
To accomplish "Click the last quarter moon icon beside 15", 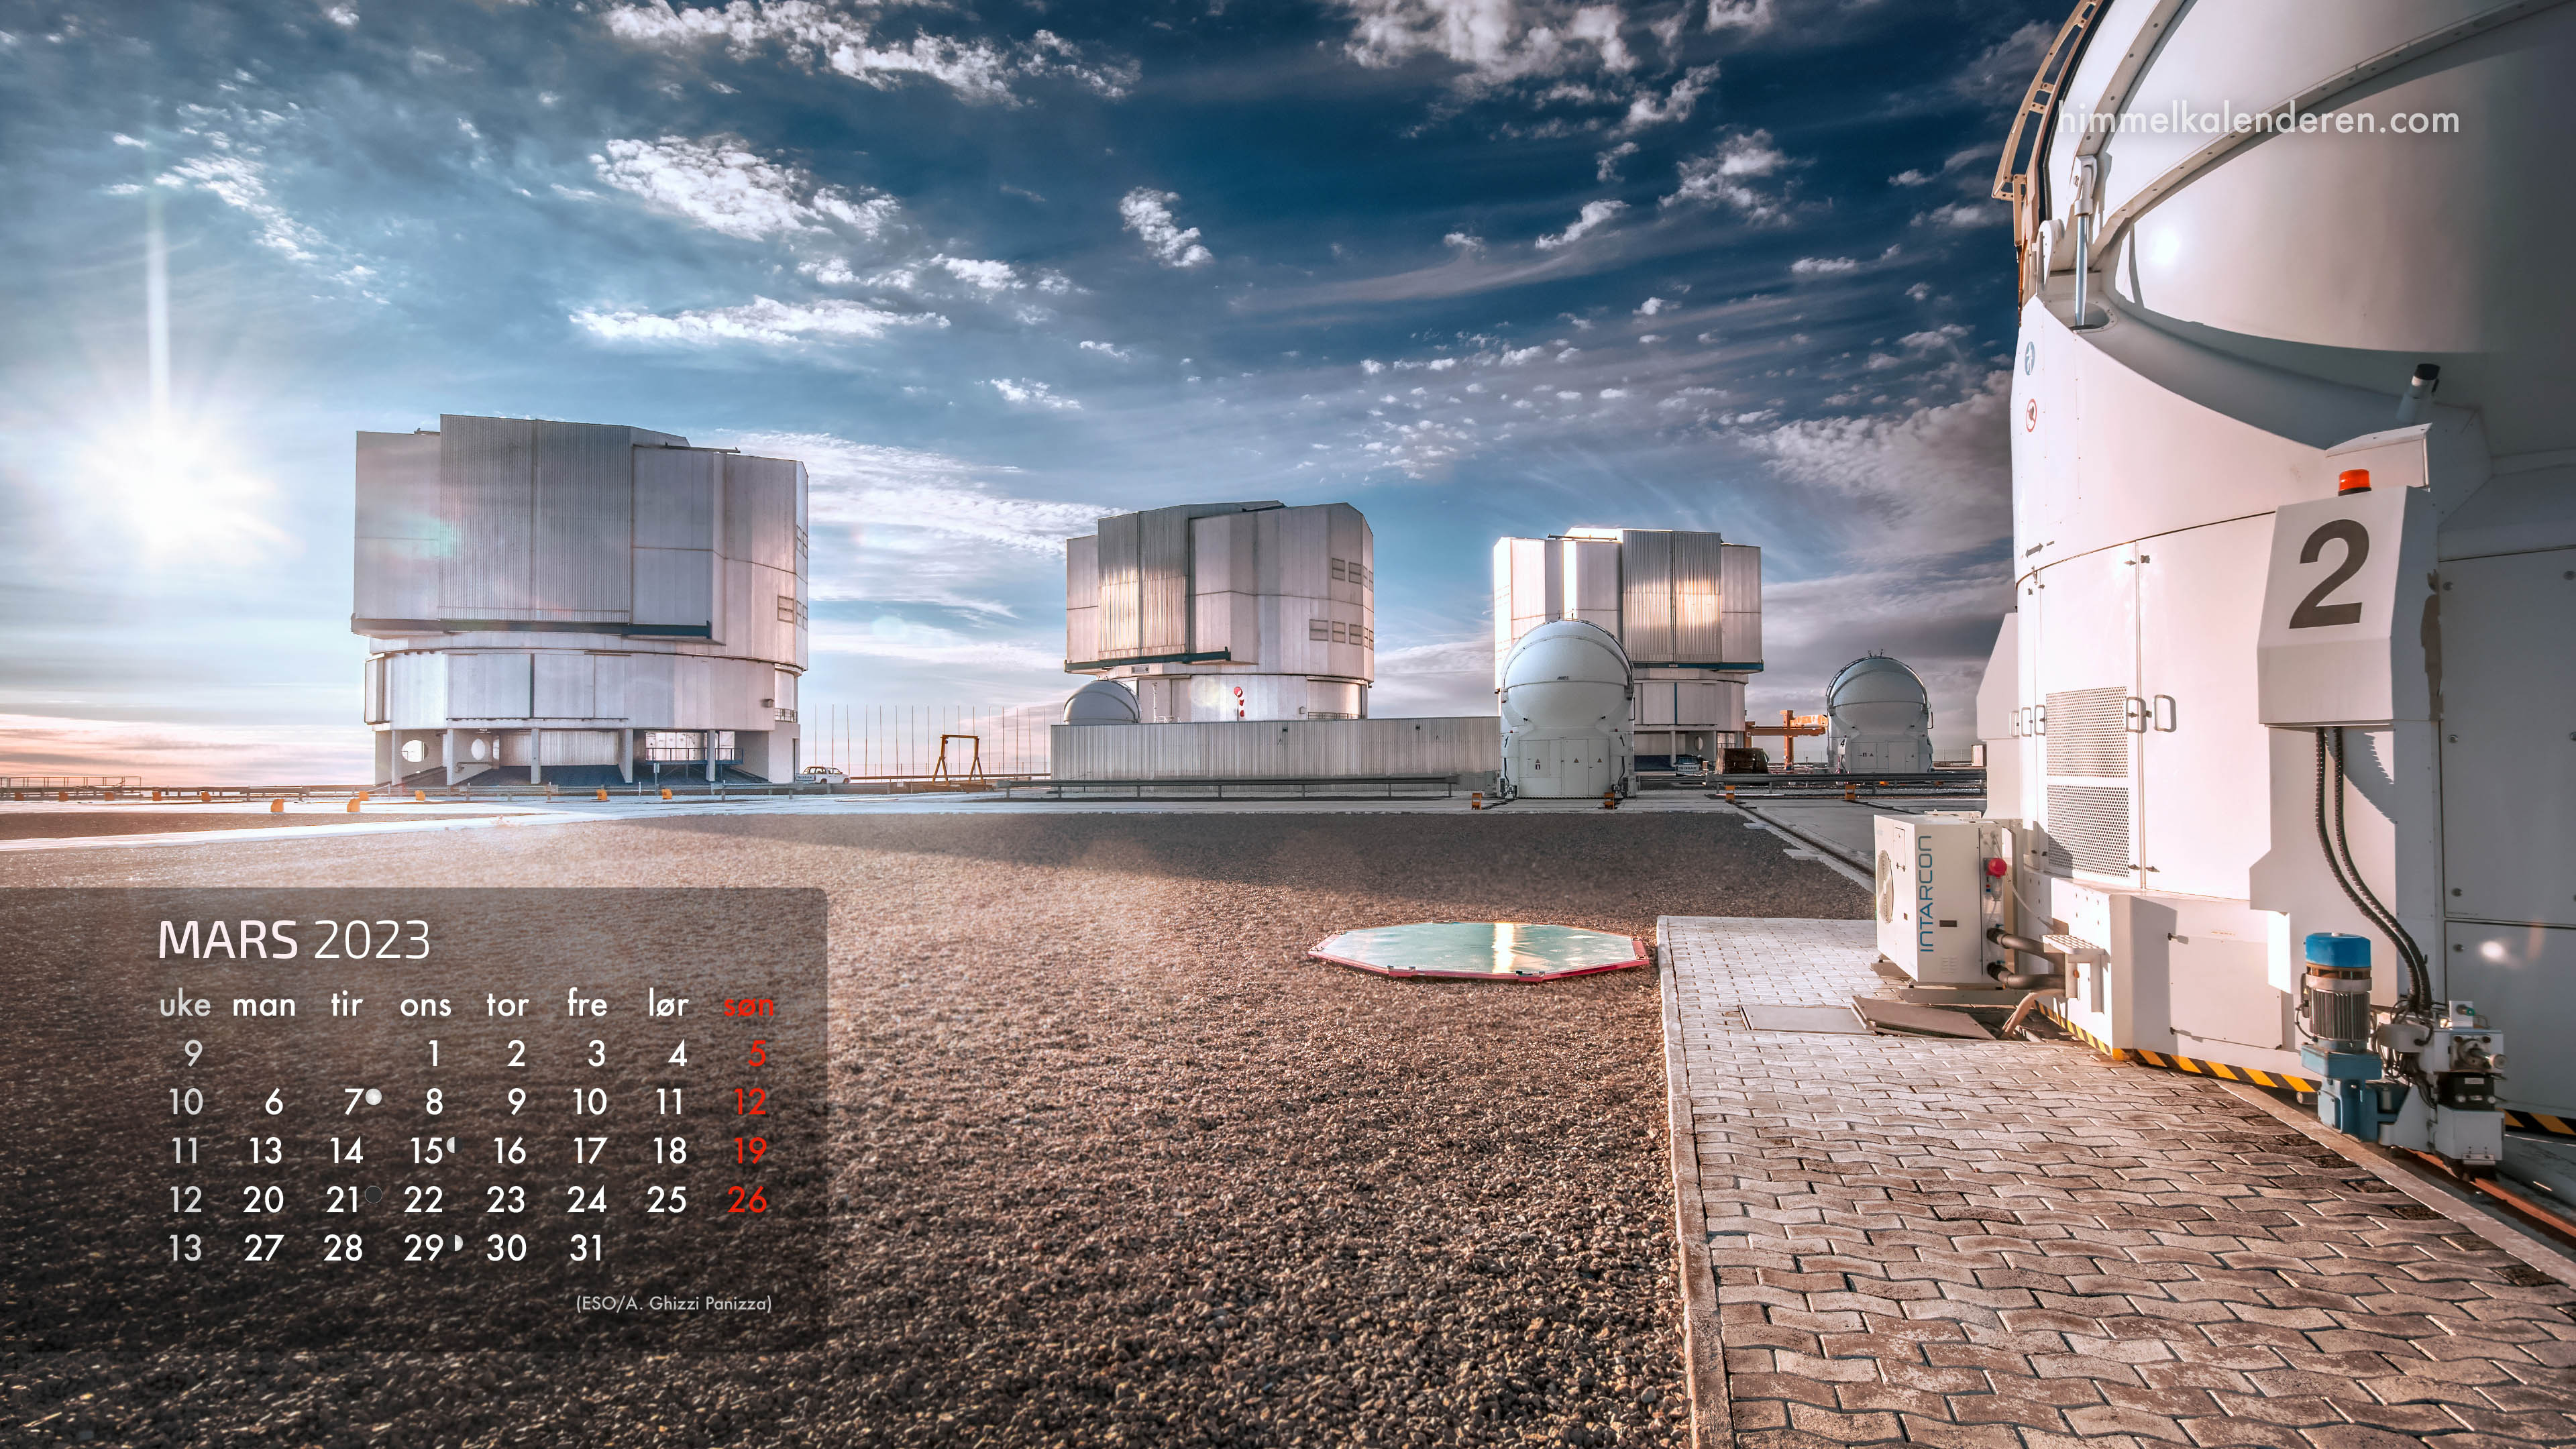I will click(451, 1145).
